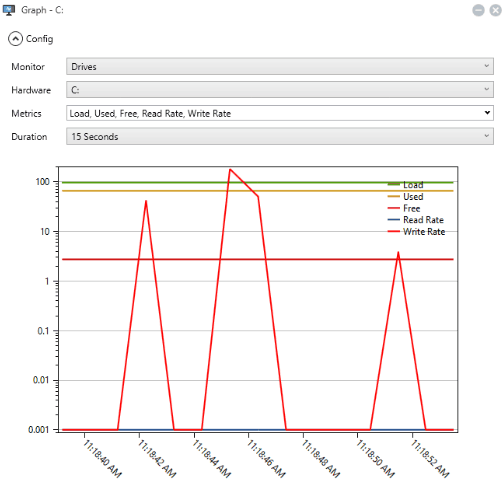
Task: Collapse the Config section chevron
Action: pos(15,39)
